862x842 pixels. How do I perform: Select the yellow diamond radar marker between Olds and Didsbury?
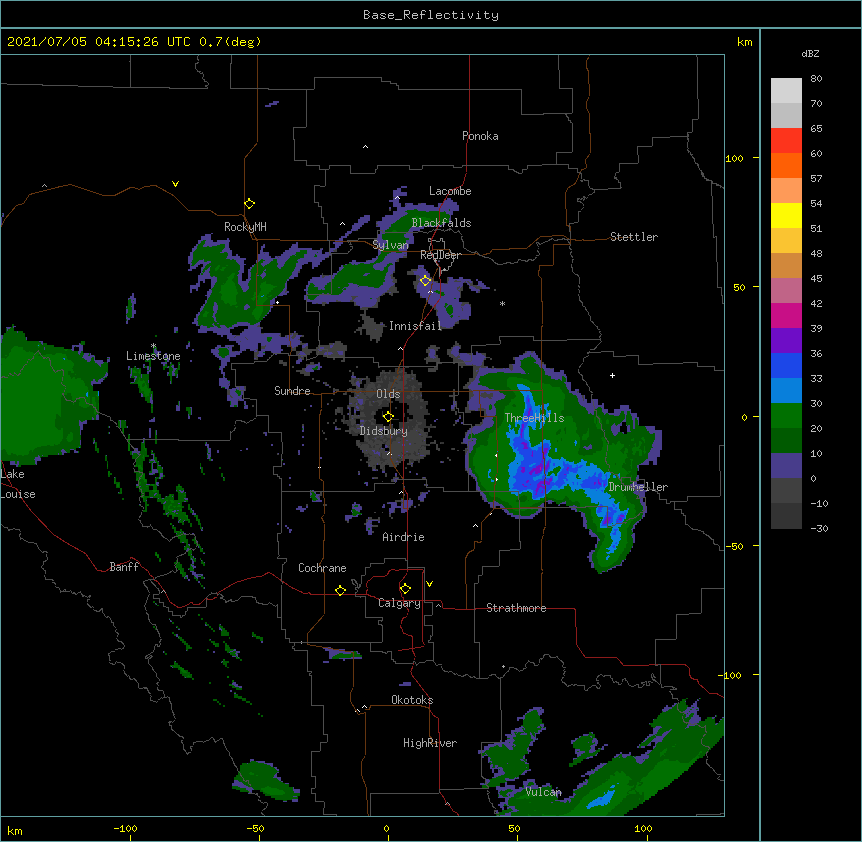tap(388, 417)
